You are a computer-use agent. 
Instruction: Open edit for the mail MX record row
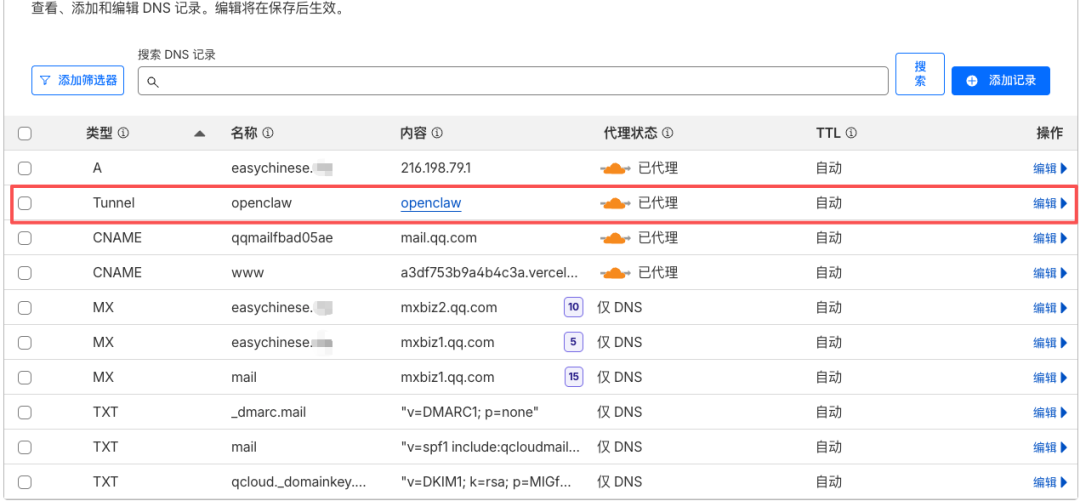1050,378
